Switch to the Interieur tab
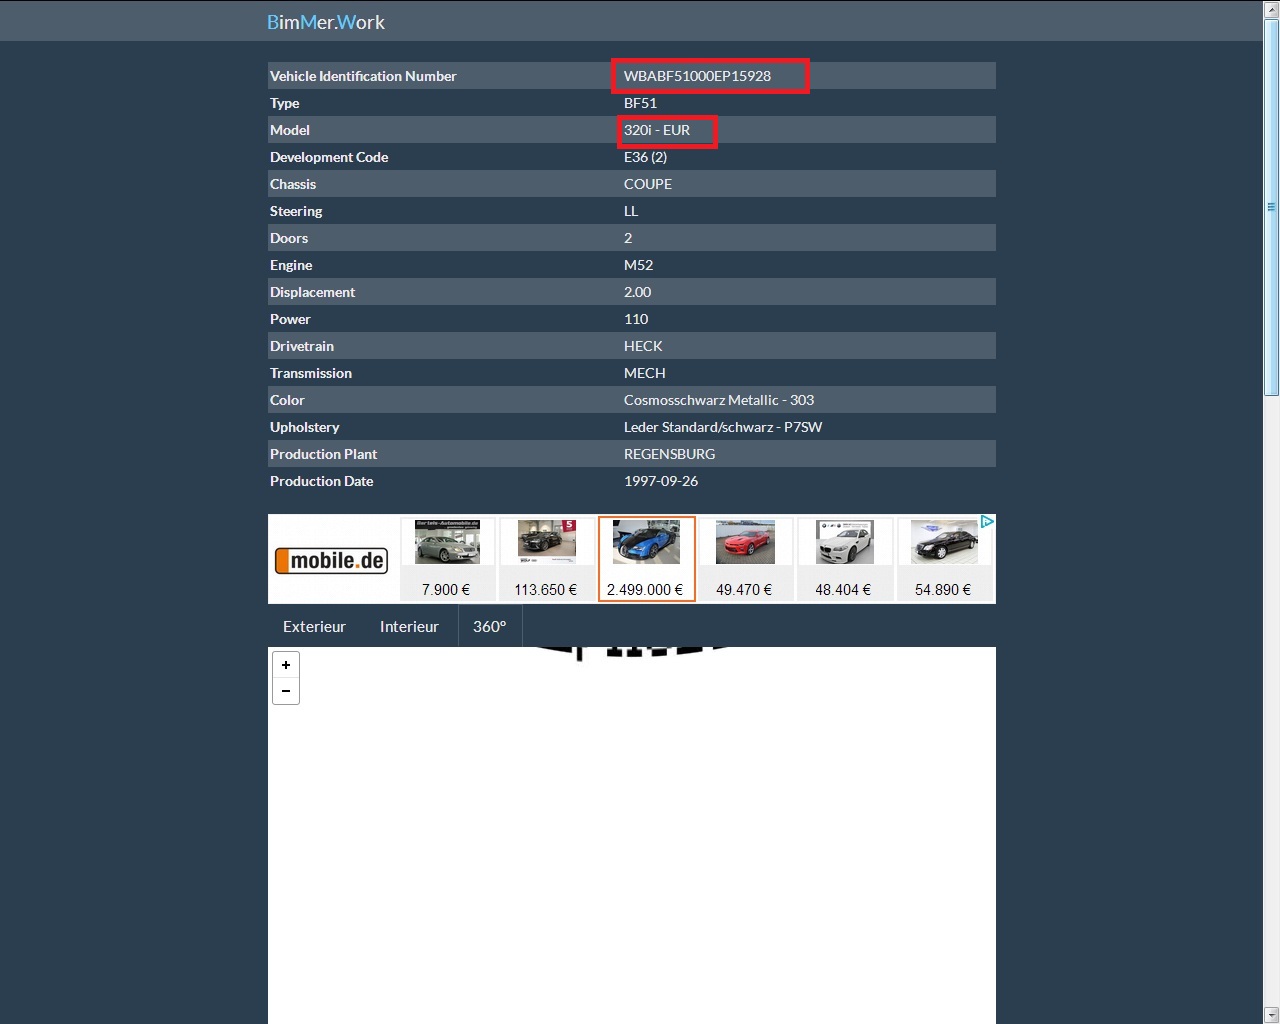 click(409, 627)
